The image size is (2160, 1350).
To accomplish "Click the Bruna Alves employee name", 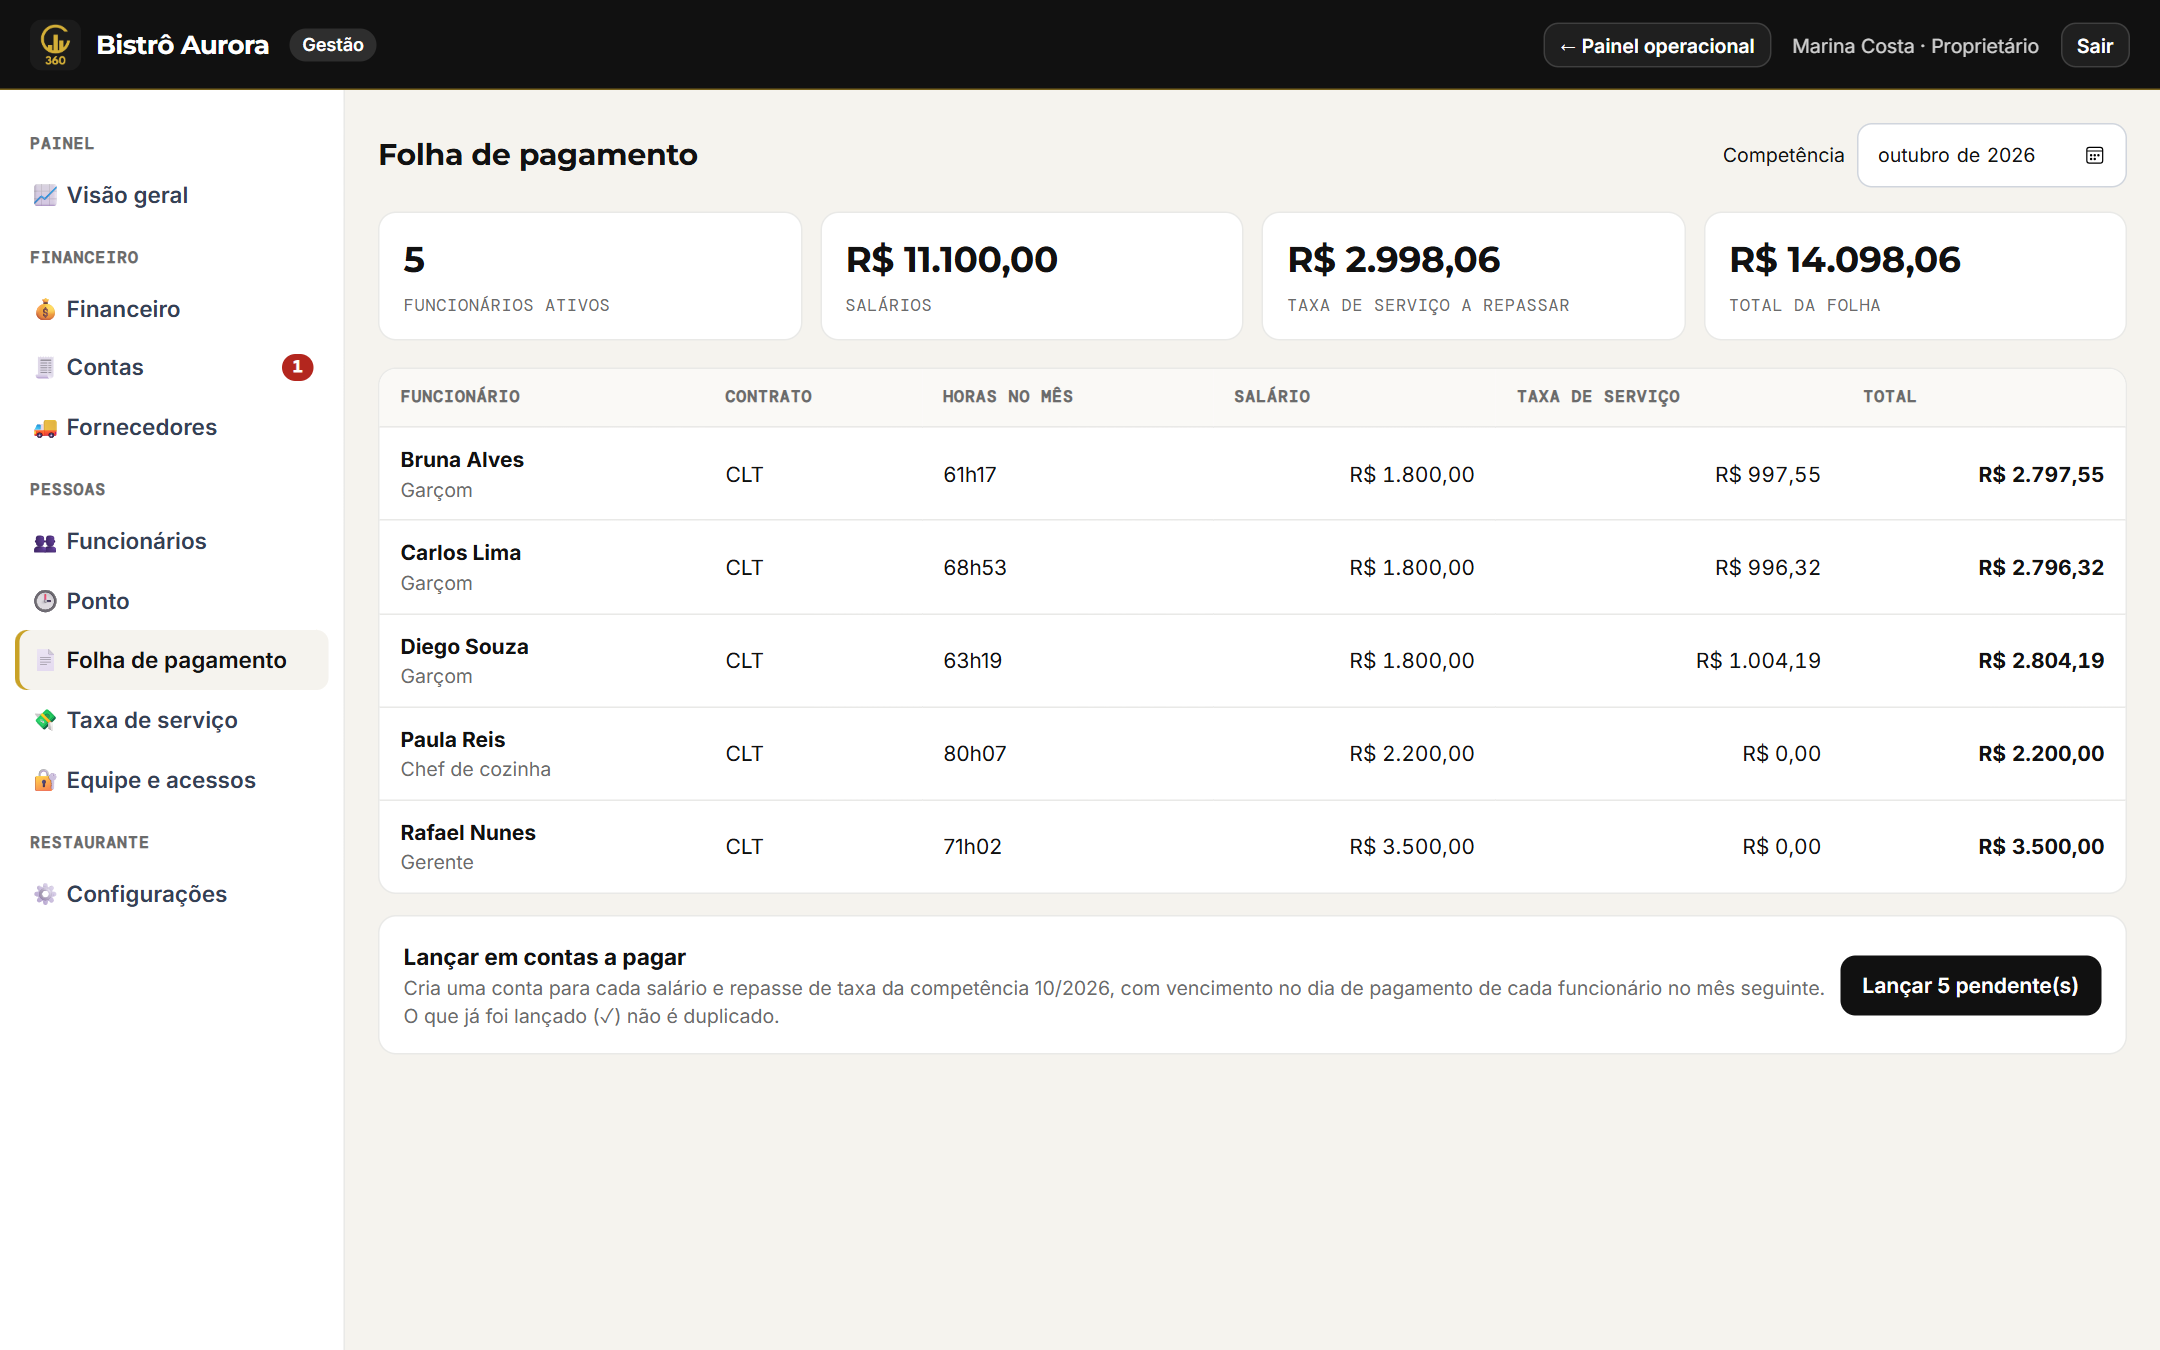I will 461,460.
